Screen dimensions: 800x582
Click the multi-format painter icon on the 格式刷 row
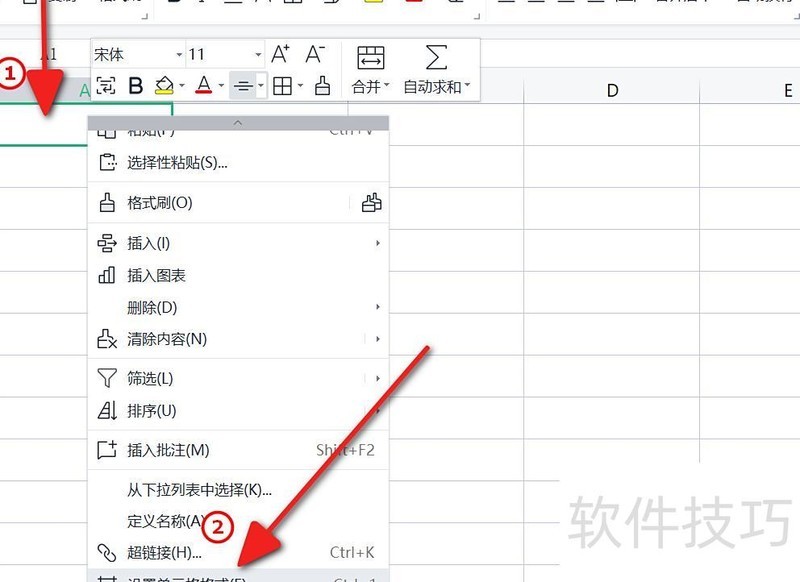(x=371, y=203)
